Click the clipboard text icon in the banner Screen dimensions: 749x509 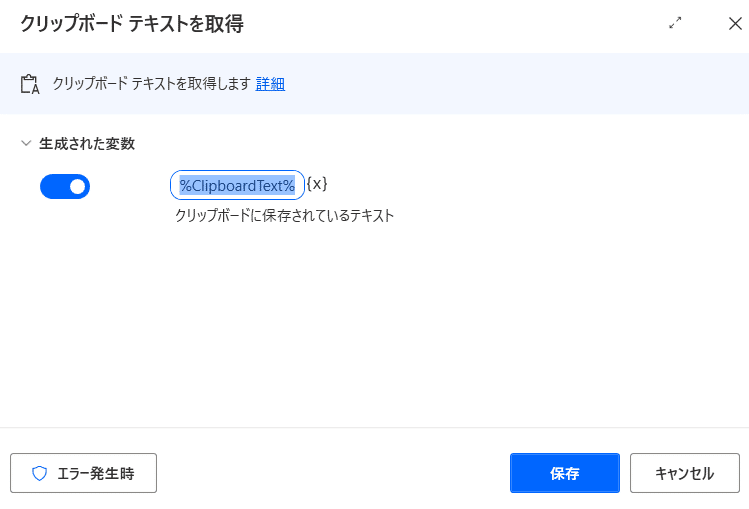point(30,84)
